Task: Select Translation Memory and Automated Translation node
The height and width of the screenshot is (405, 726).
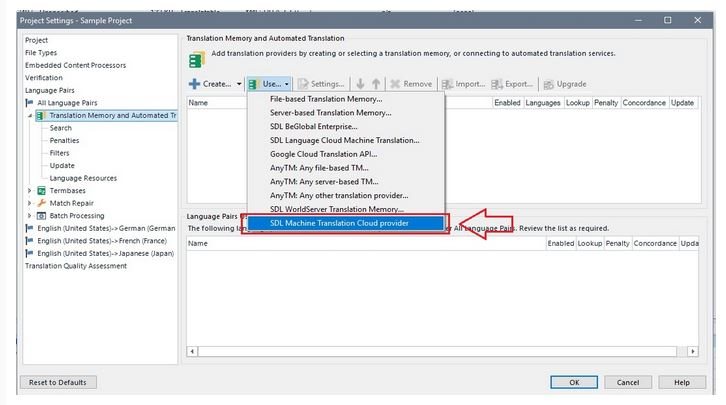Action: point(113,115)
